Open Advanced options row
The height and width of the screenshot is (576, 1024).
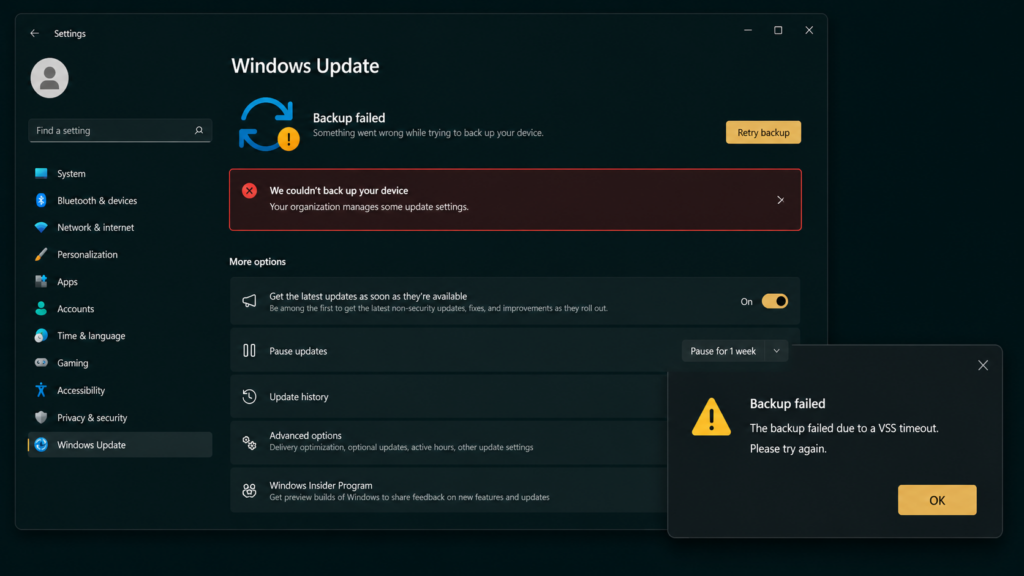point(449,442)
